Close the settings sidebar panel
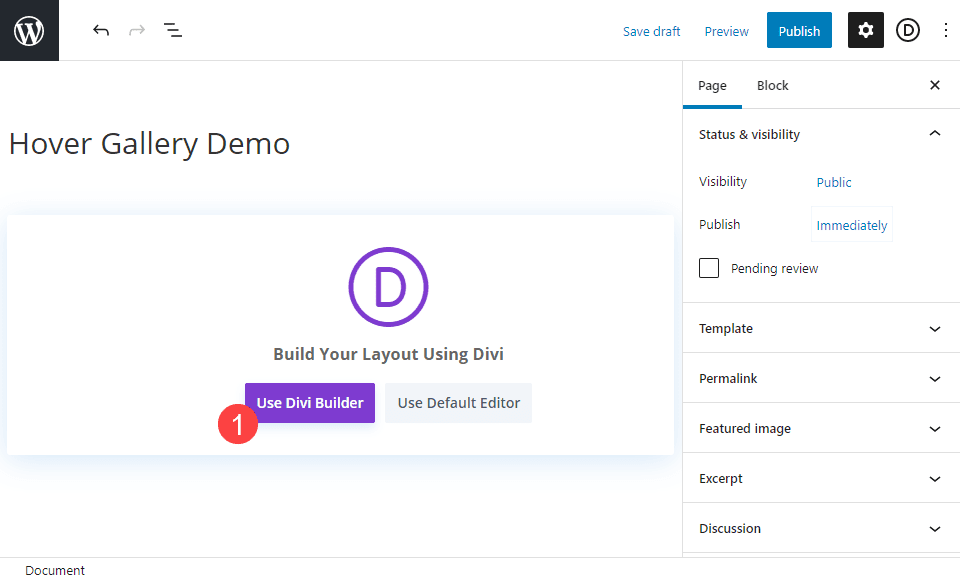This screenshot has width=960, height=580. tap(935, 85)
